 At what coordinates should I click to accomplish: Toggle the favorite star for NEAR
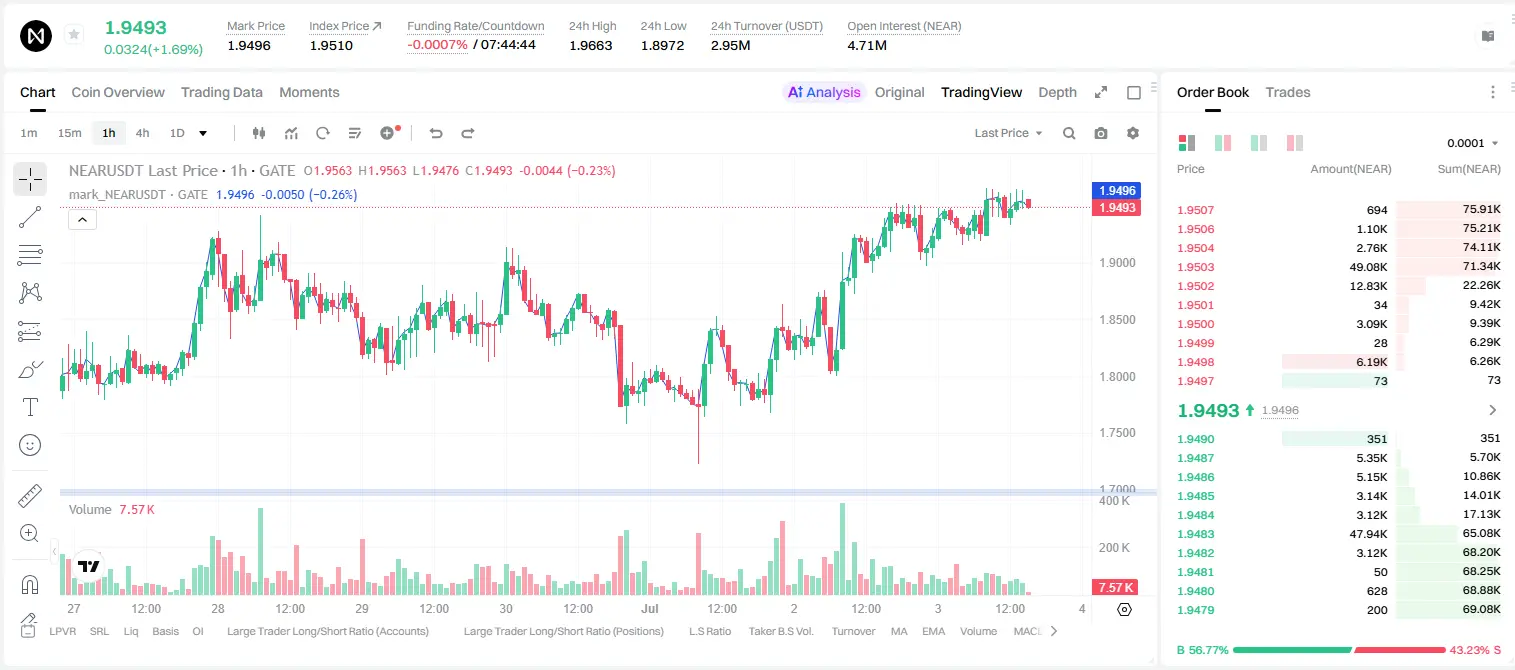[74, 35]
